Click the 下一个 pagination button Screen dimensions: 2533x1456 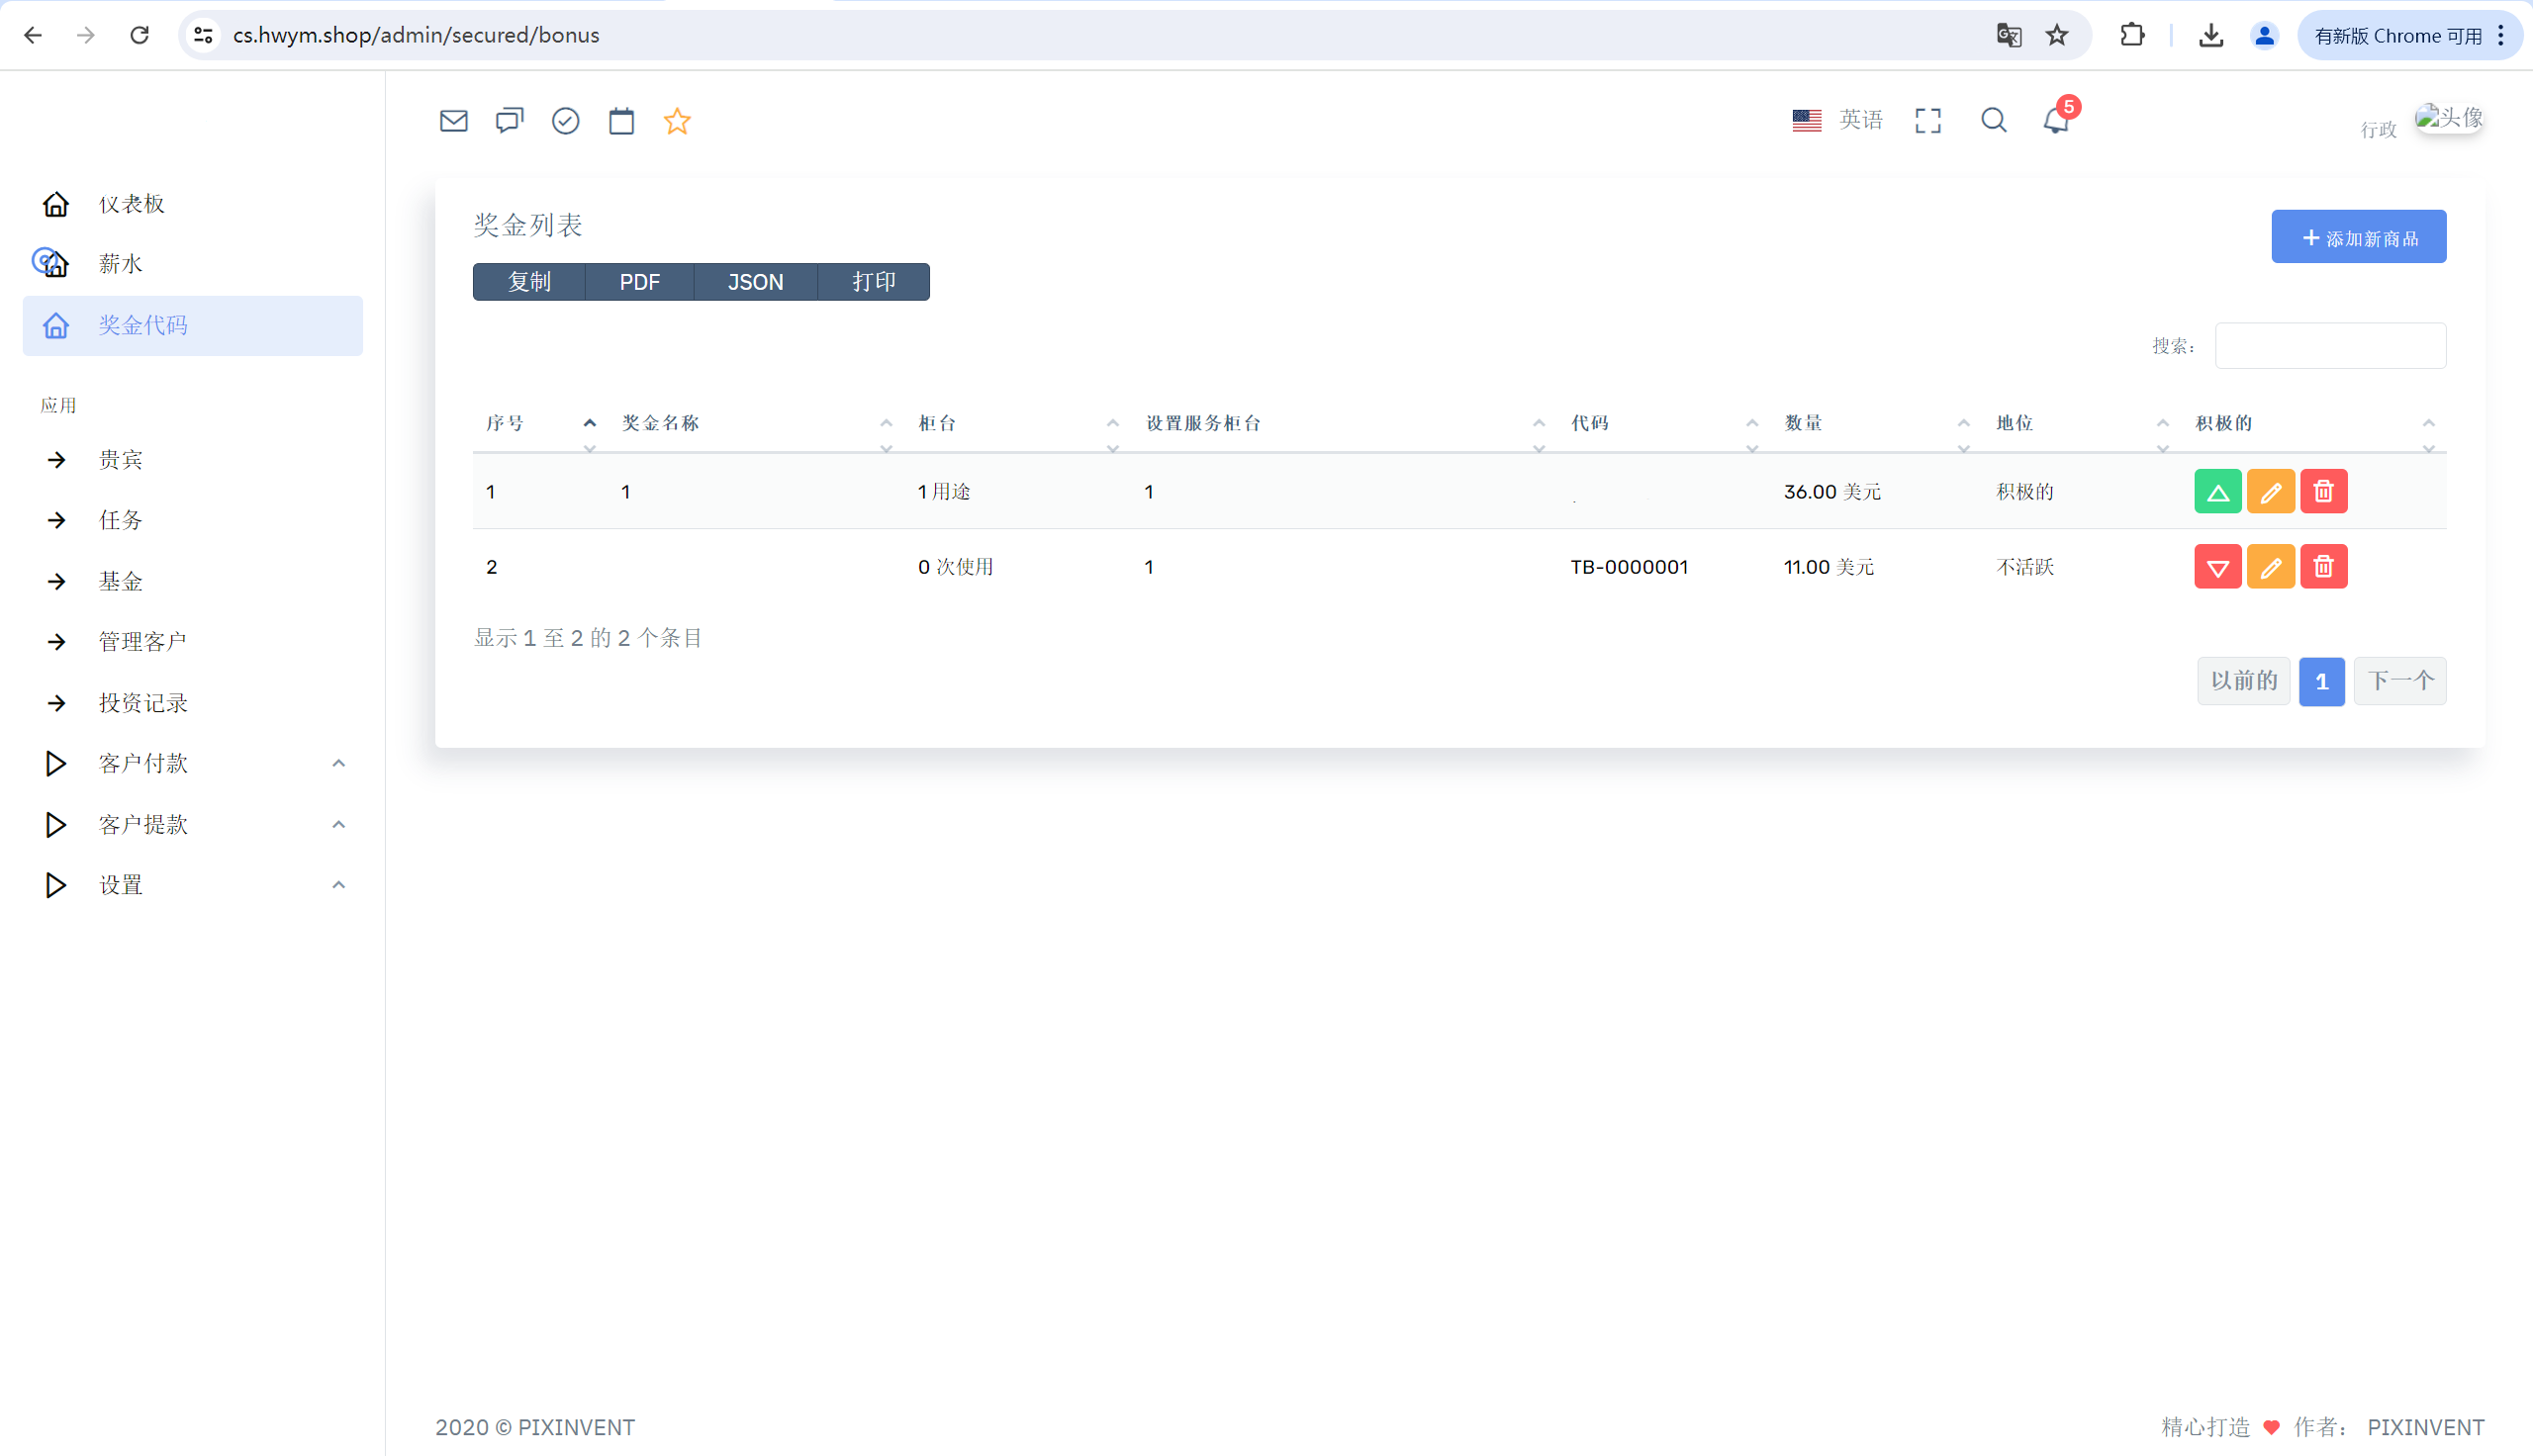coord(2399,681)
